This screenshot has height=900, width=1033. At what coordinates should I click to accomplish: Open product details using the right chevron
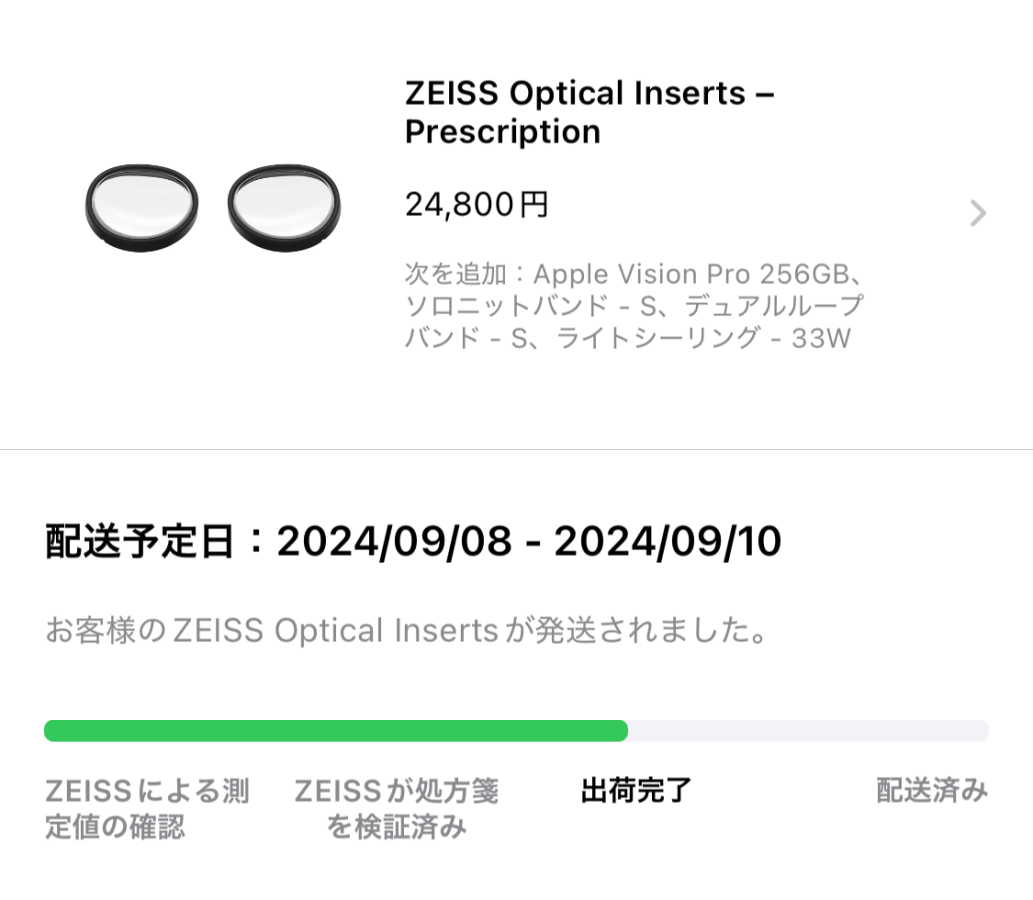point(978,213)
